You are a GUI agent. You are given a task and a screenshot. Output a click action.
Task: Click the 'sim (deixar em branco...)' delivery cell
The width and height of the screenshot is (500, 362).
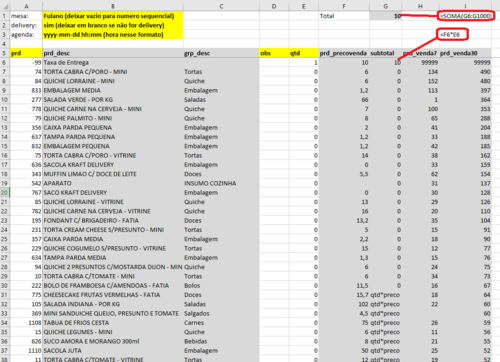click(x=113, y=25)
